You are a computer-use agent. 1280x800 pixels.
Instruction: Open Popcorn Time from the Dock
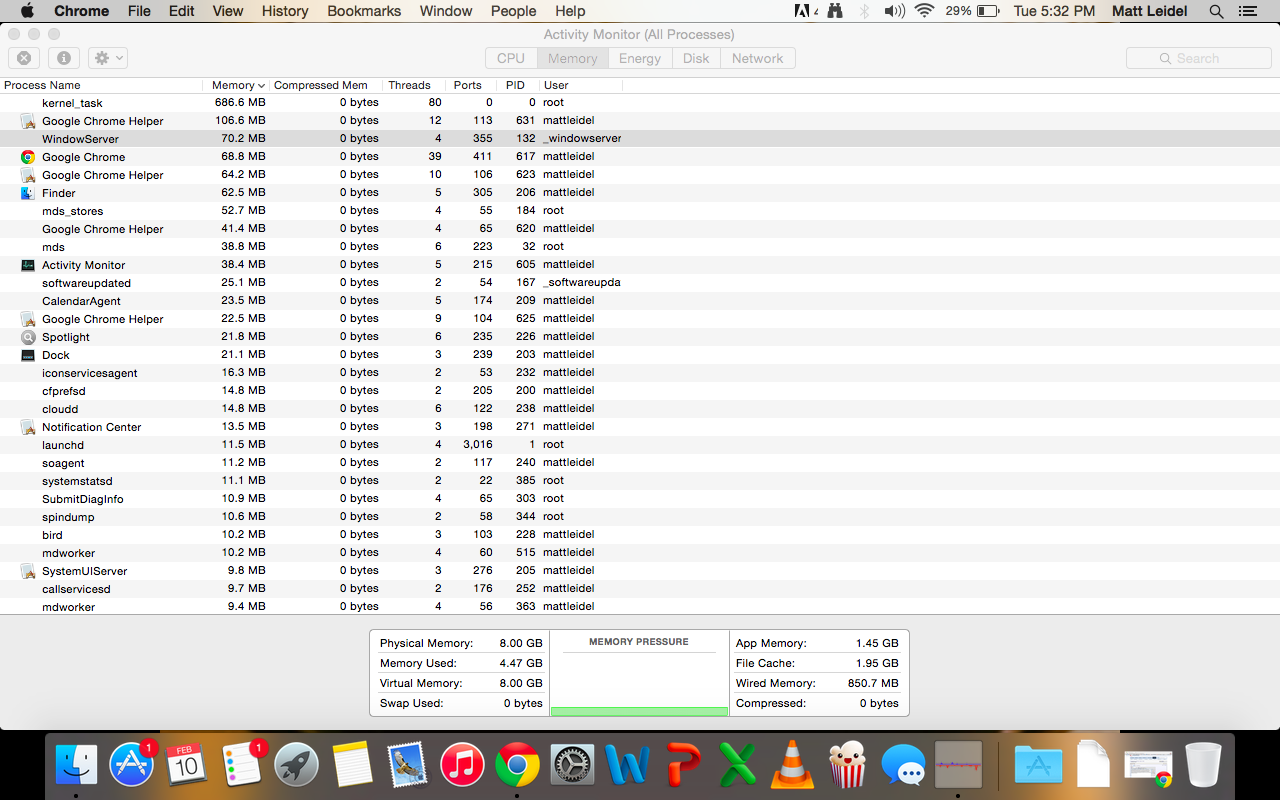[x=848, y=766]
